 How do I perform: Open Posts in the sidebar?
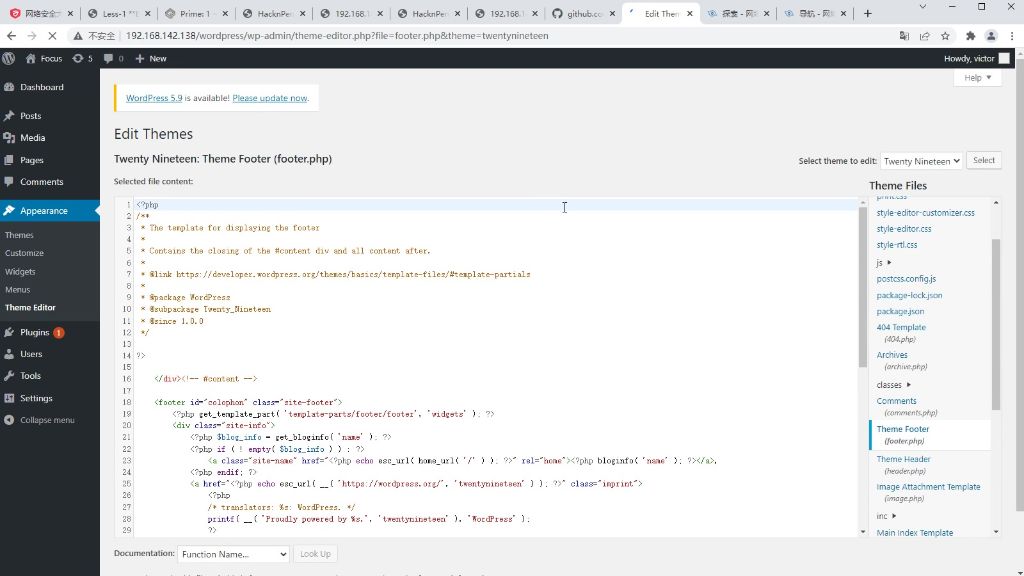[30, 116]
